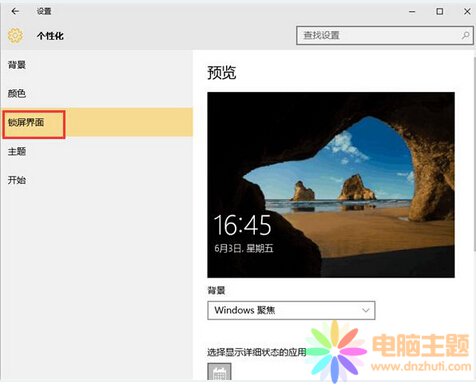Viewport: 476px width, 389px height.
Task: Focus the 查找设置 search field
Action: click(384, 35)
